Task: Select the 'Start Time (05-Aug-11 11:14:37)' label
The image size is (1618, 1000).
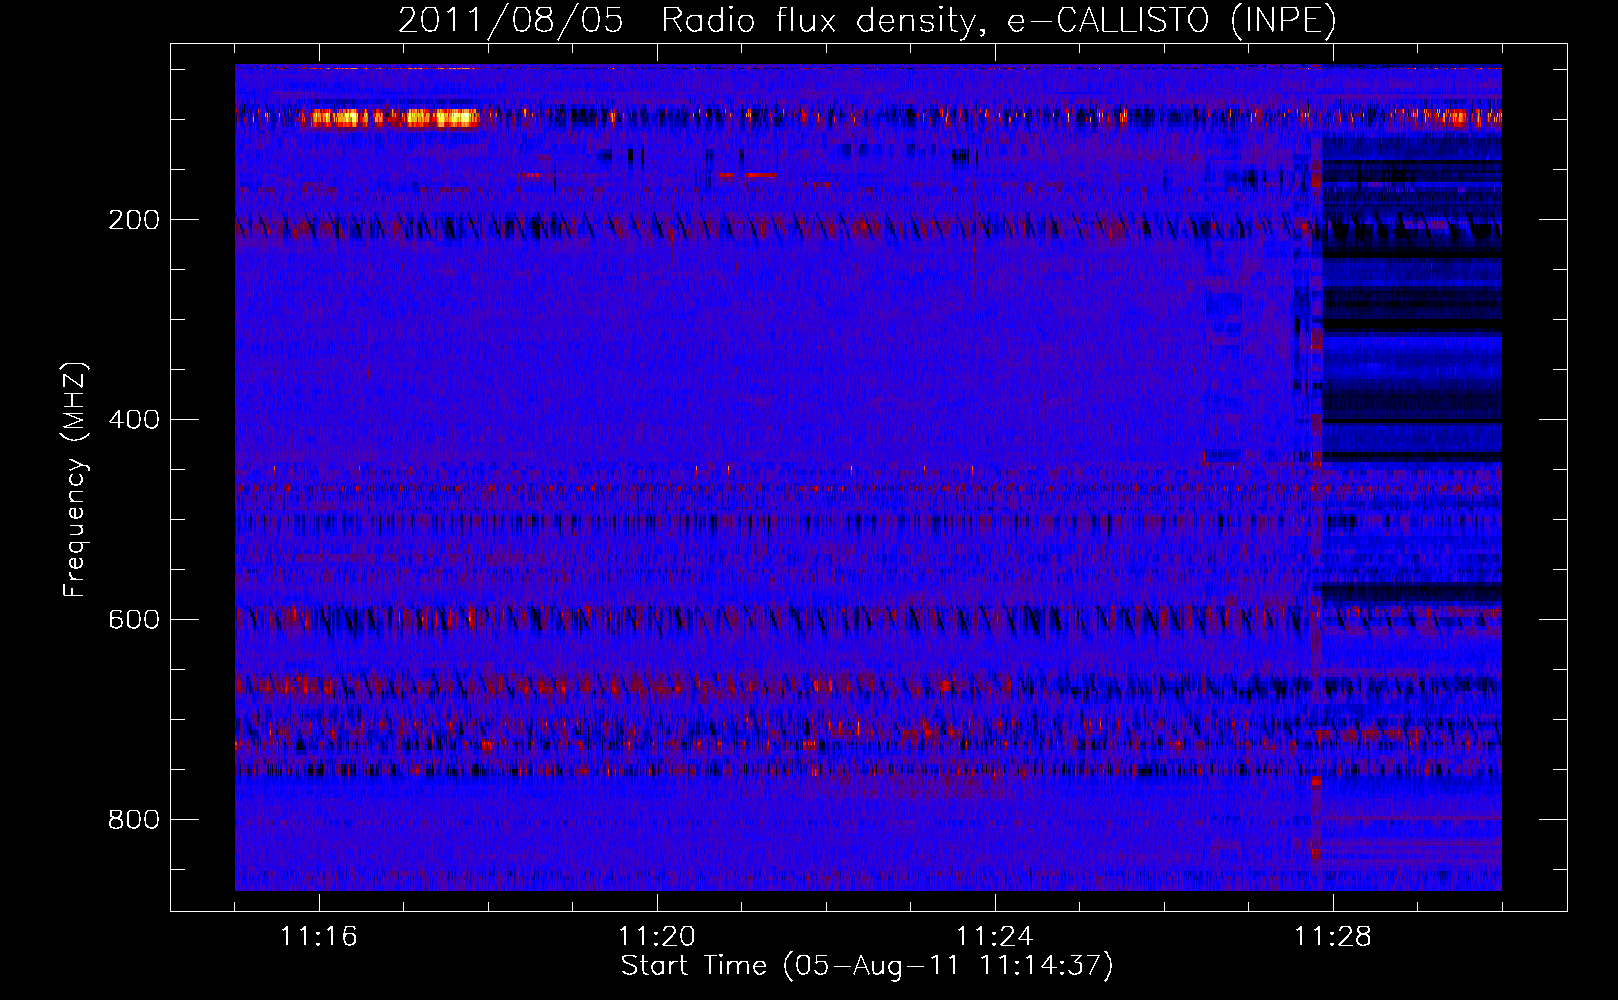Action: [x=867, y=966]
